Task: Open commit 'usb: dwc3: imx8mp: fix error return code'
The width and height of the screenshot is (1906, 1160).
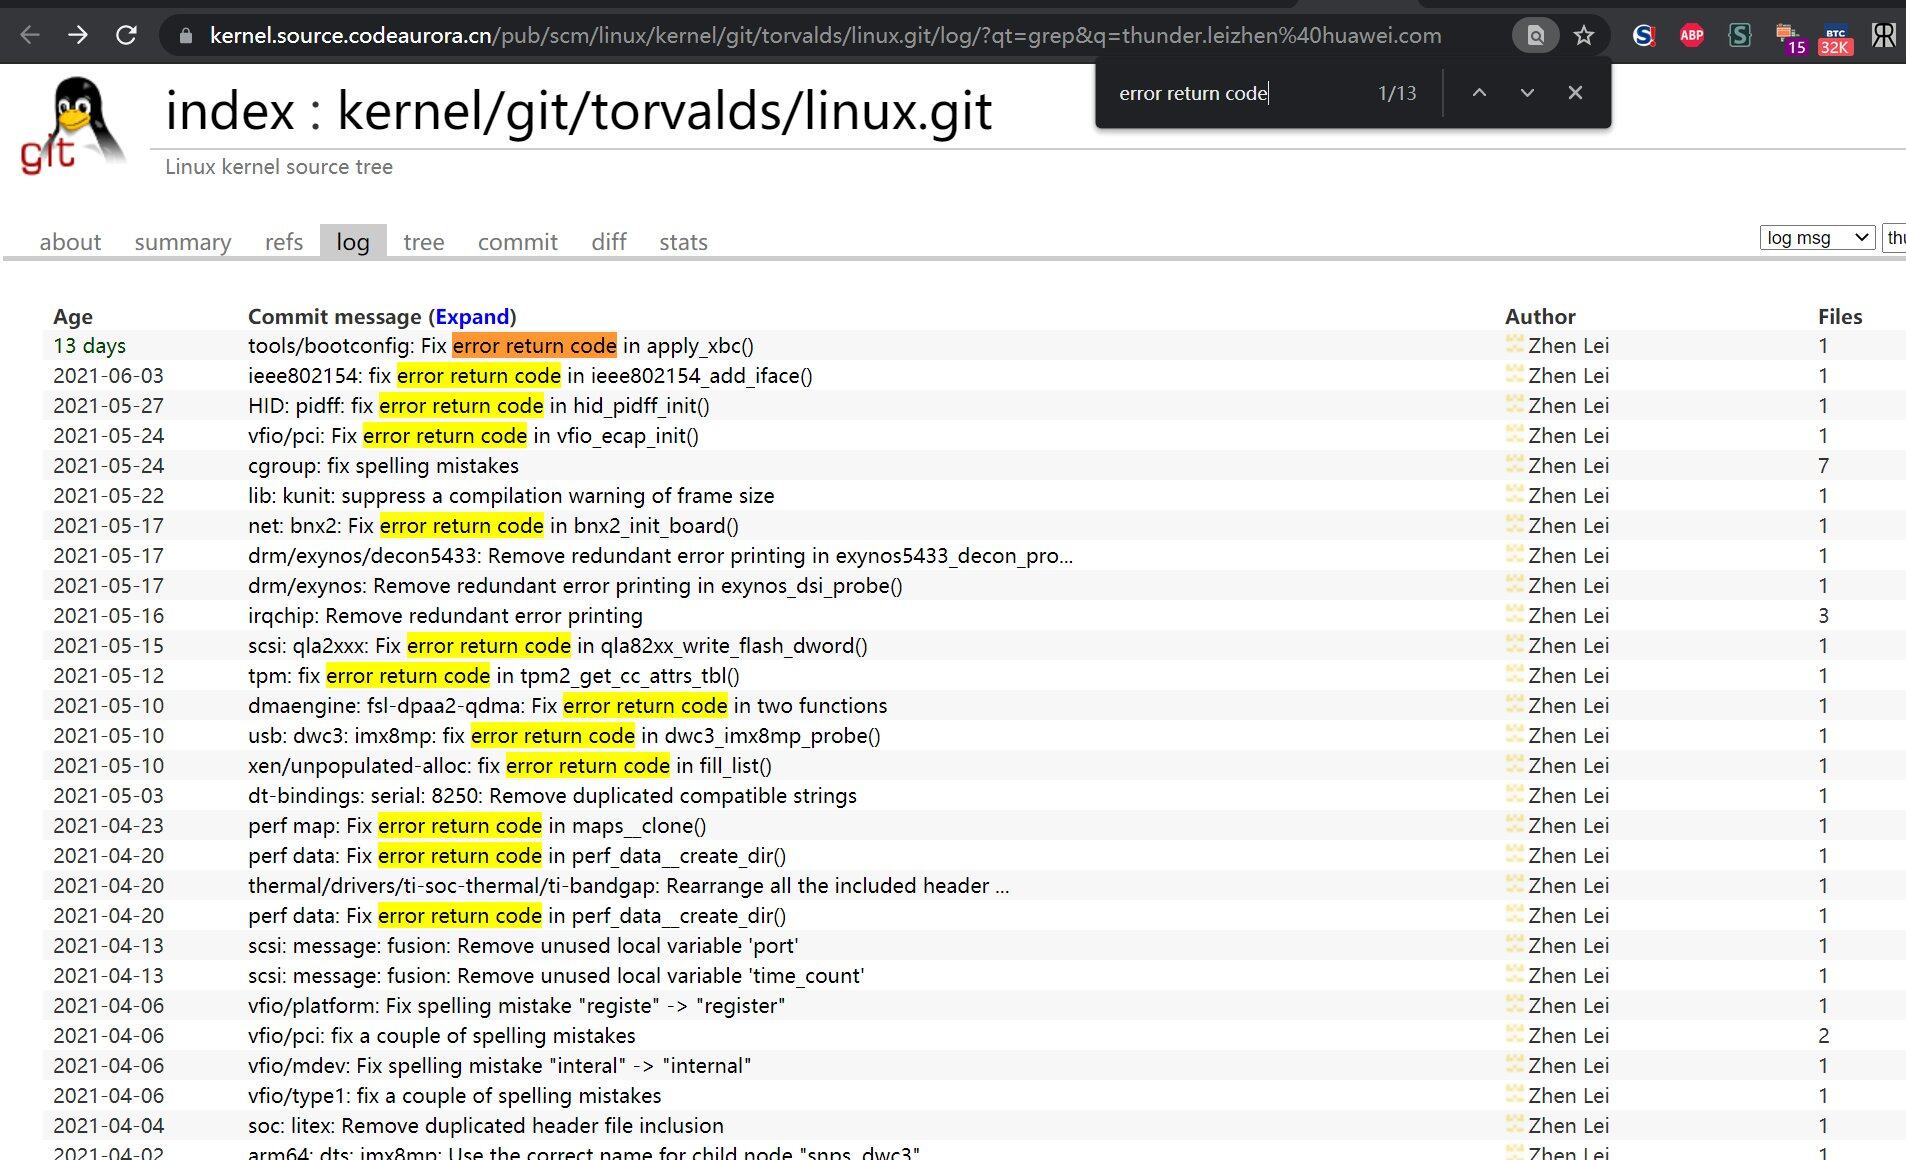Action: pyautogui.click(x=564, y=736)
